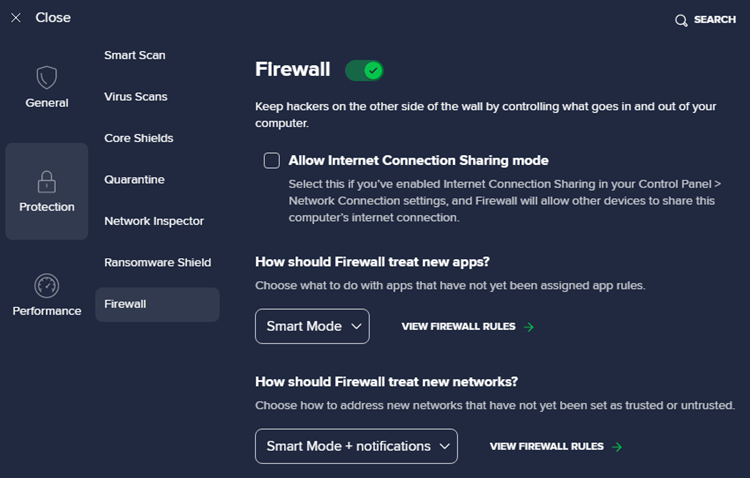Check Allow Internet Connection Sharing mode
Viewport: 750px width, 478px height.
pyautogui.click(x=272, y=160)
